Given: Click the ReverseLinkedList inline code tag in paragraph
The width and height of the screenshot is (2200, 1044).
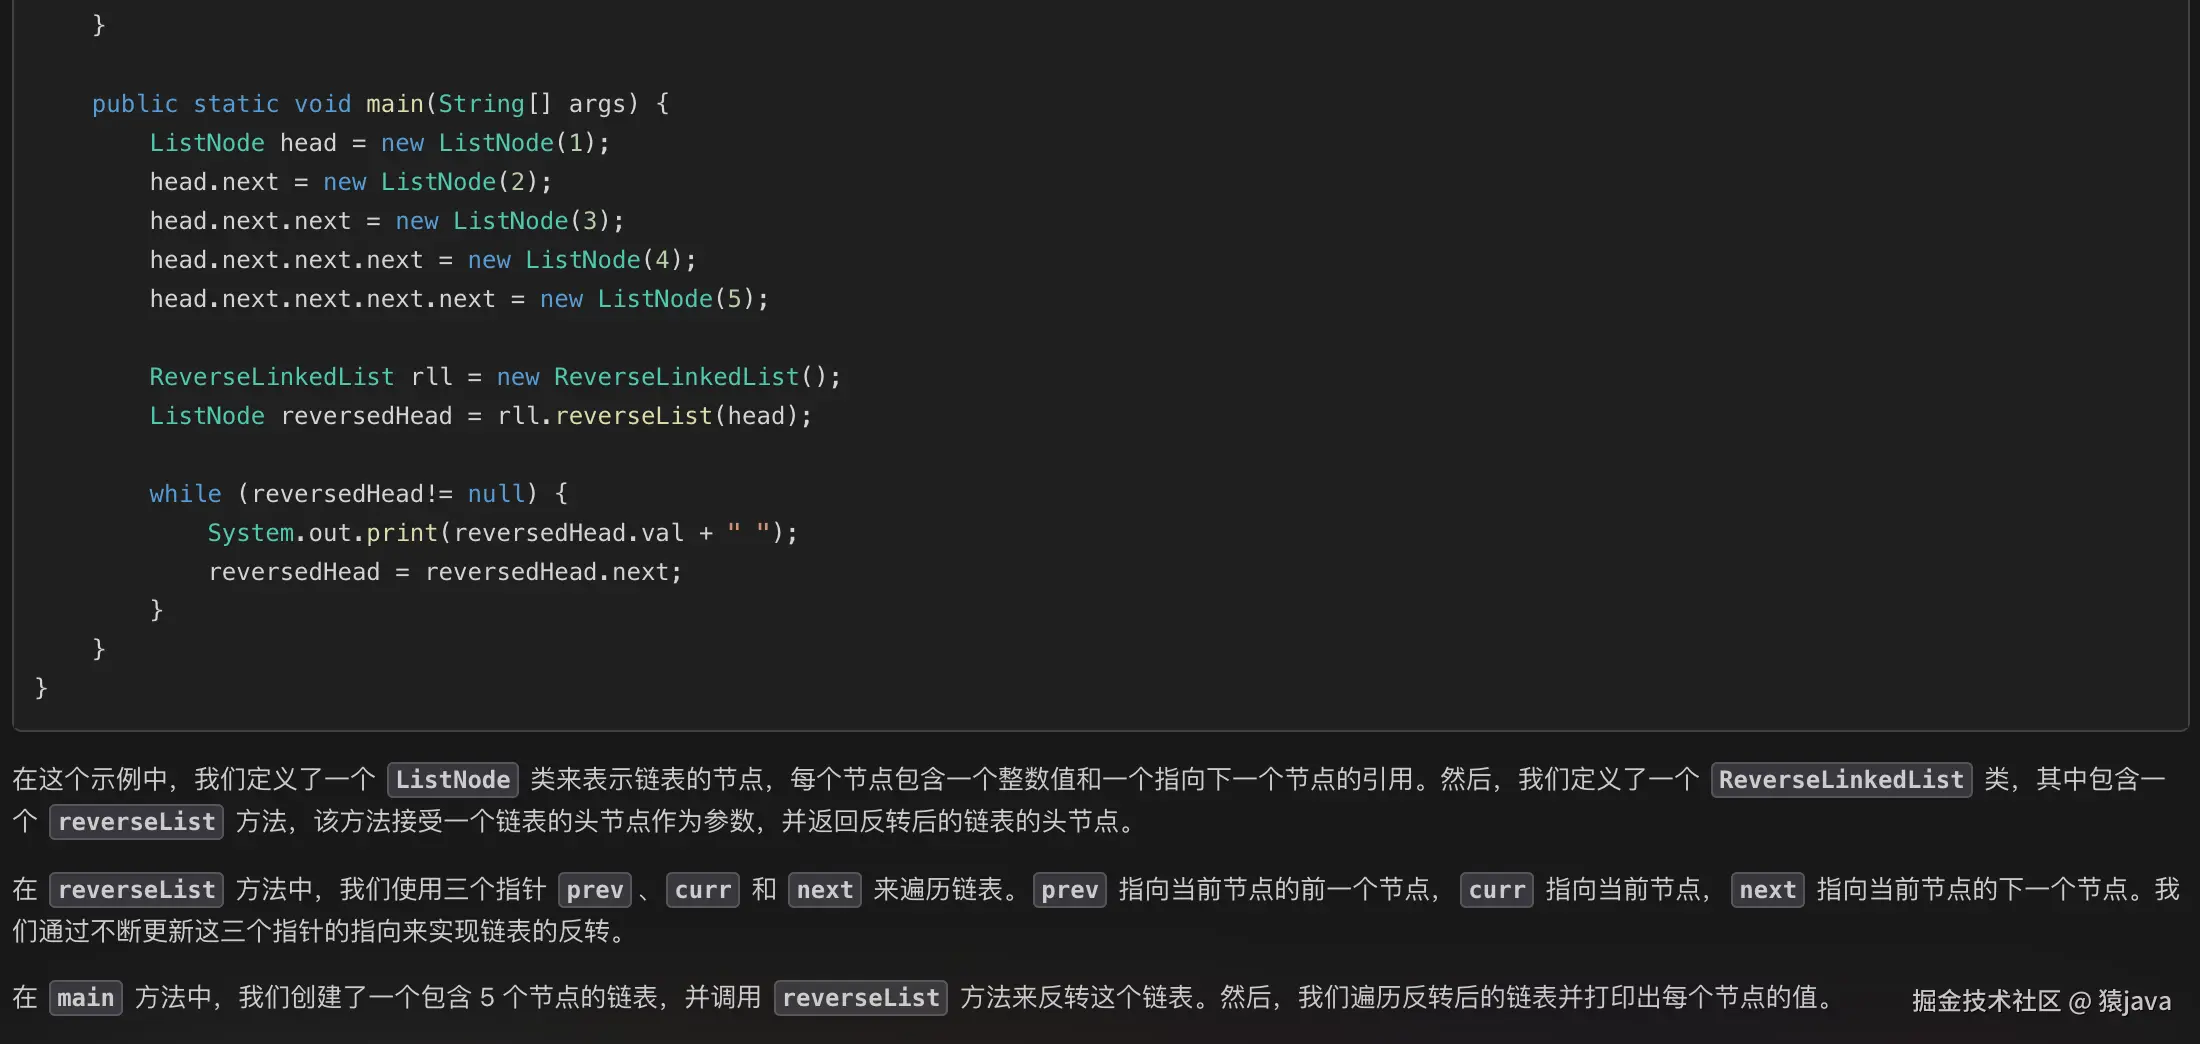Looking at the screenshot, I should click(1841, 779).
